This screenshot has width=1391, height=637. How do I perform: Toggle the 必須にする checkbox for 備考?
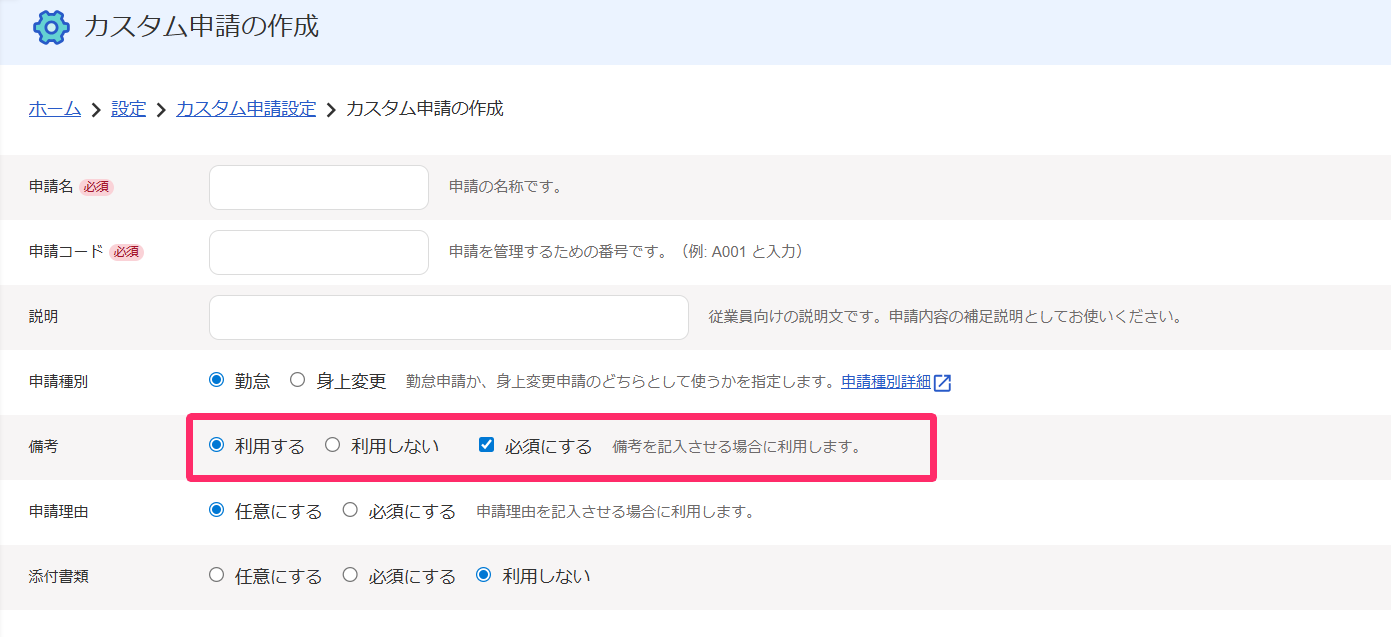tap(487, 445)
